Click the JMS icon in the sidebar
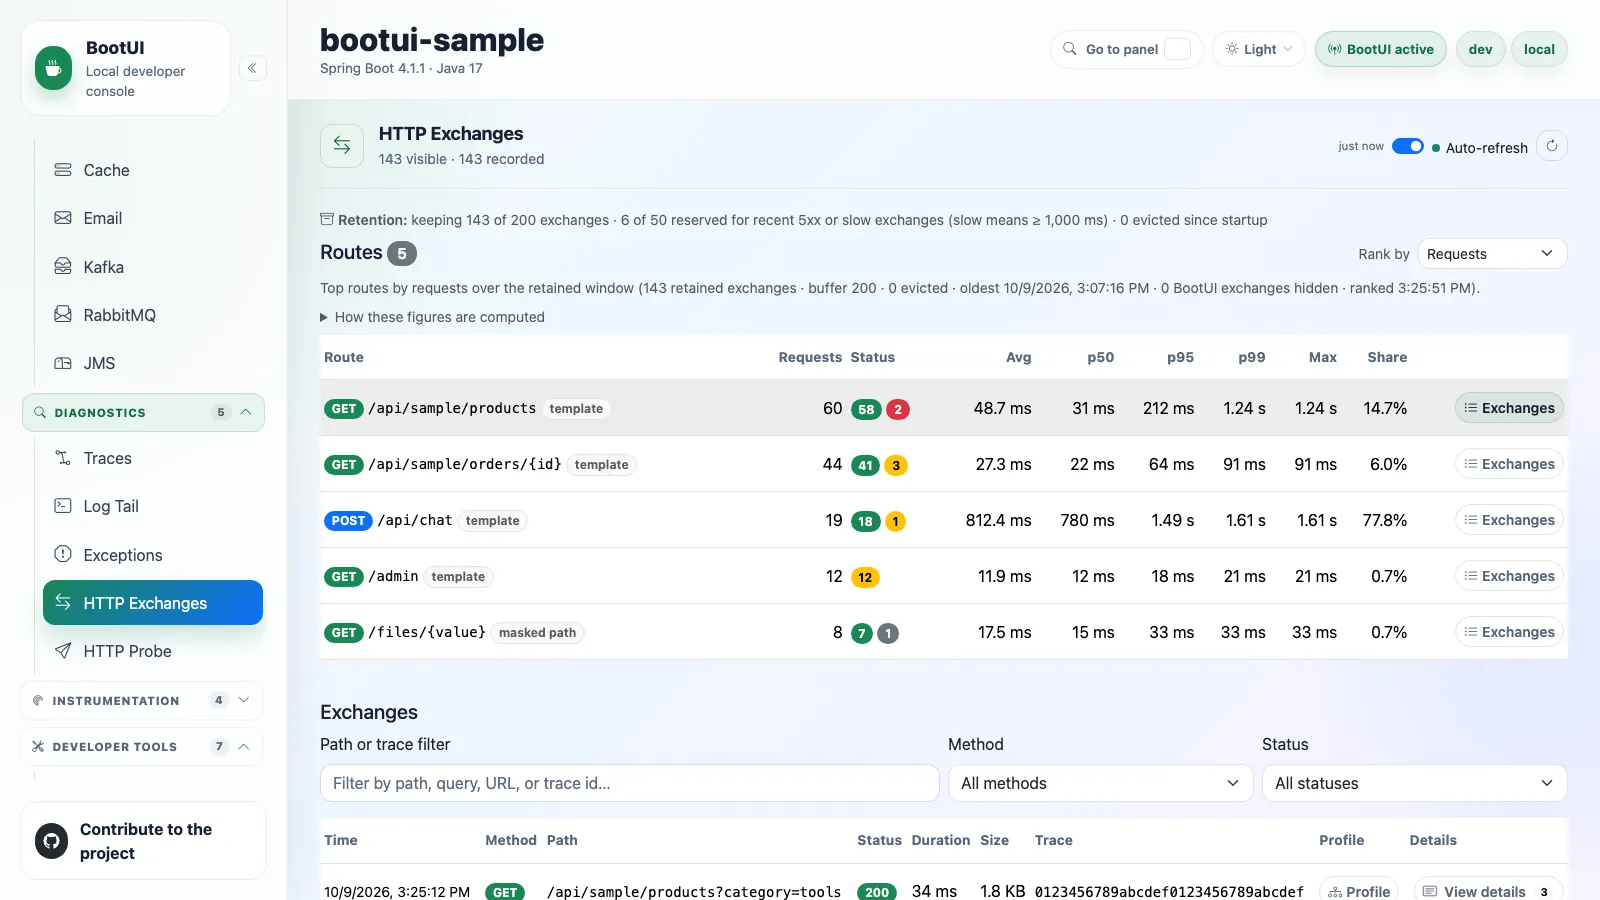Image resolution: width=1600 pixels, height=900 pixels. tap(63, 363)
